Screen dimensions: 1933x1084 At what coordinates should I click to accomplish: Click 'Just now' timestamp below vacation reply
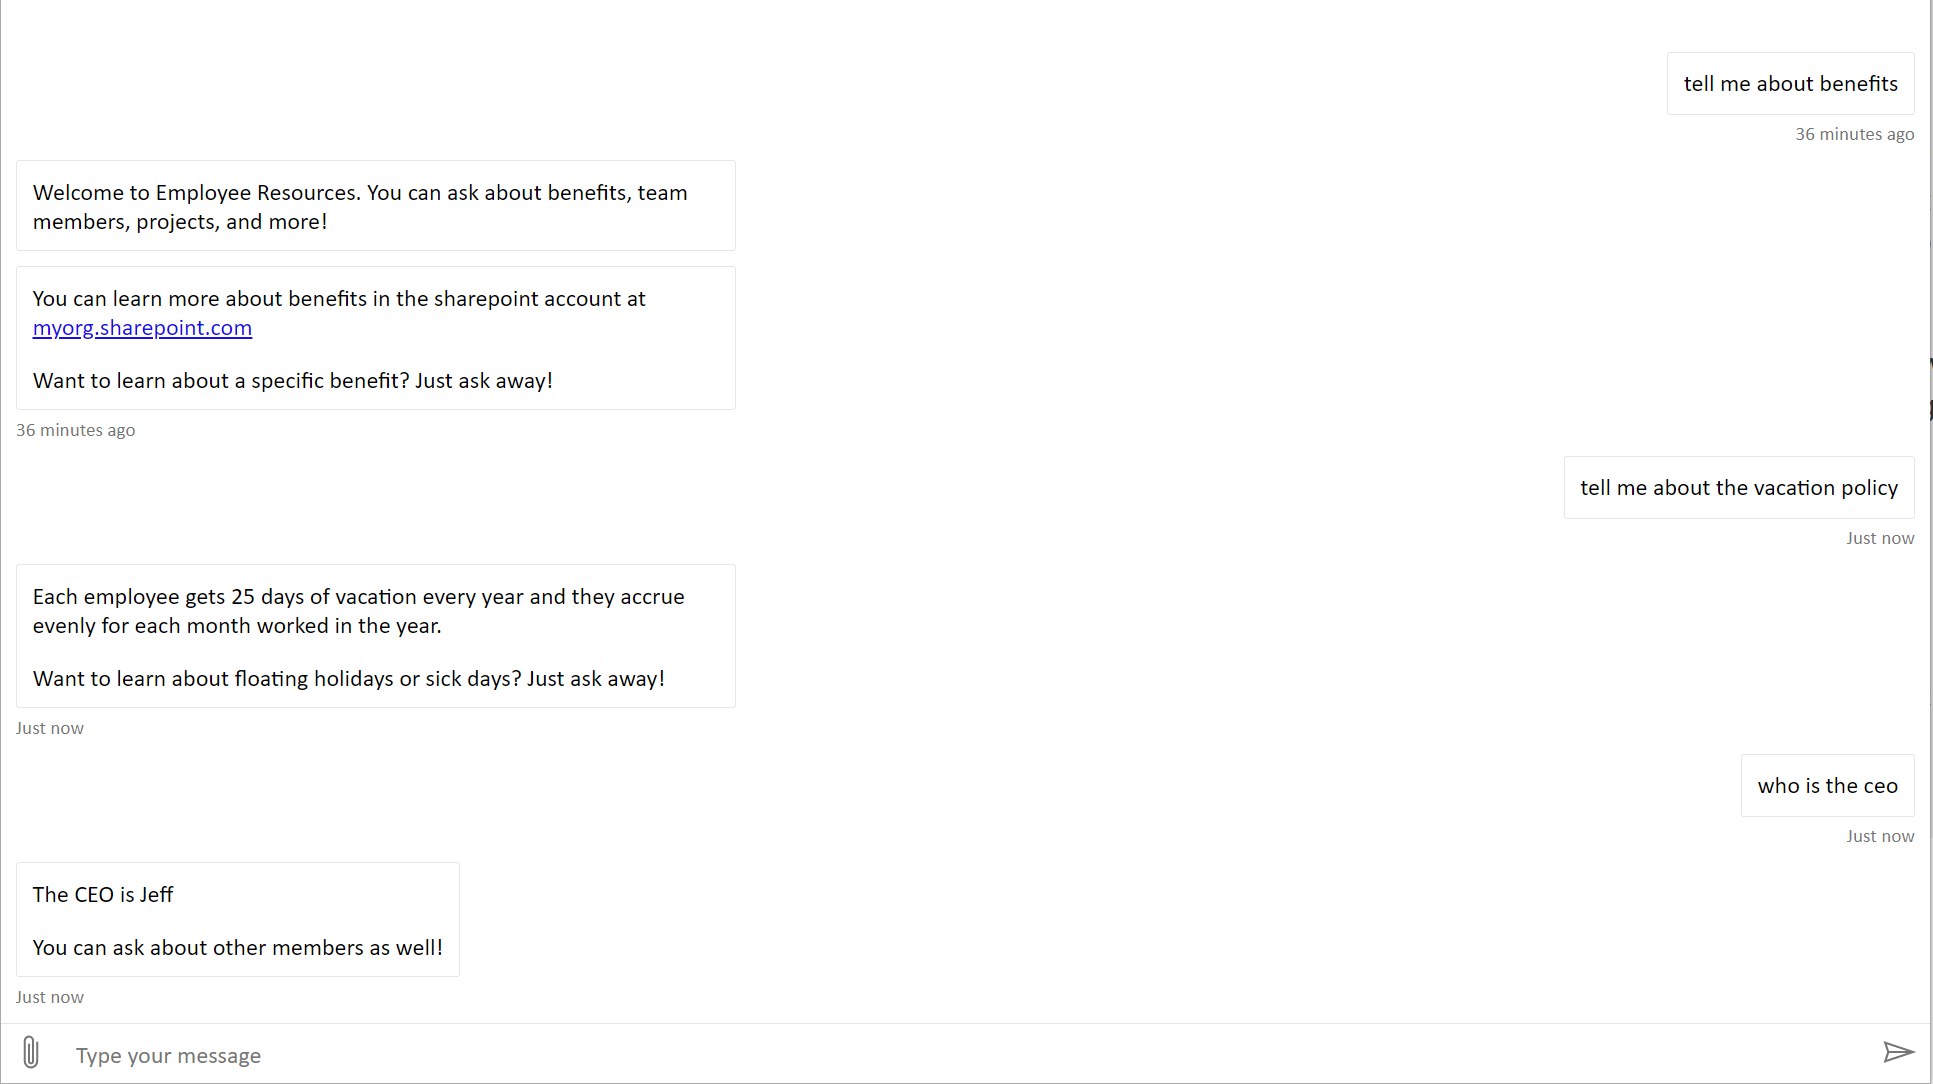[50, 728]
